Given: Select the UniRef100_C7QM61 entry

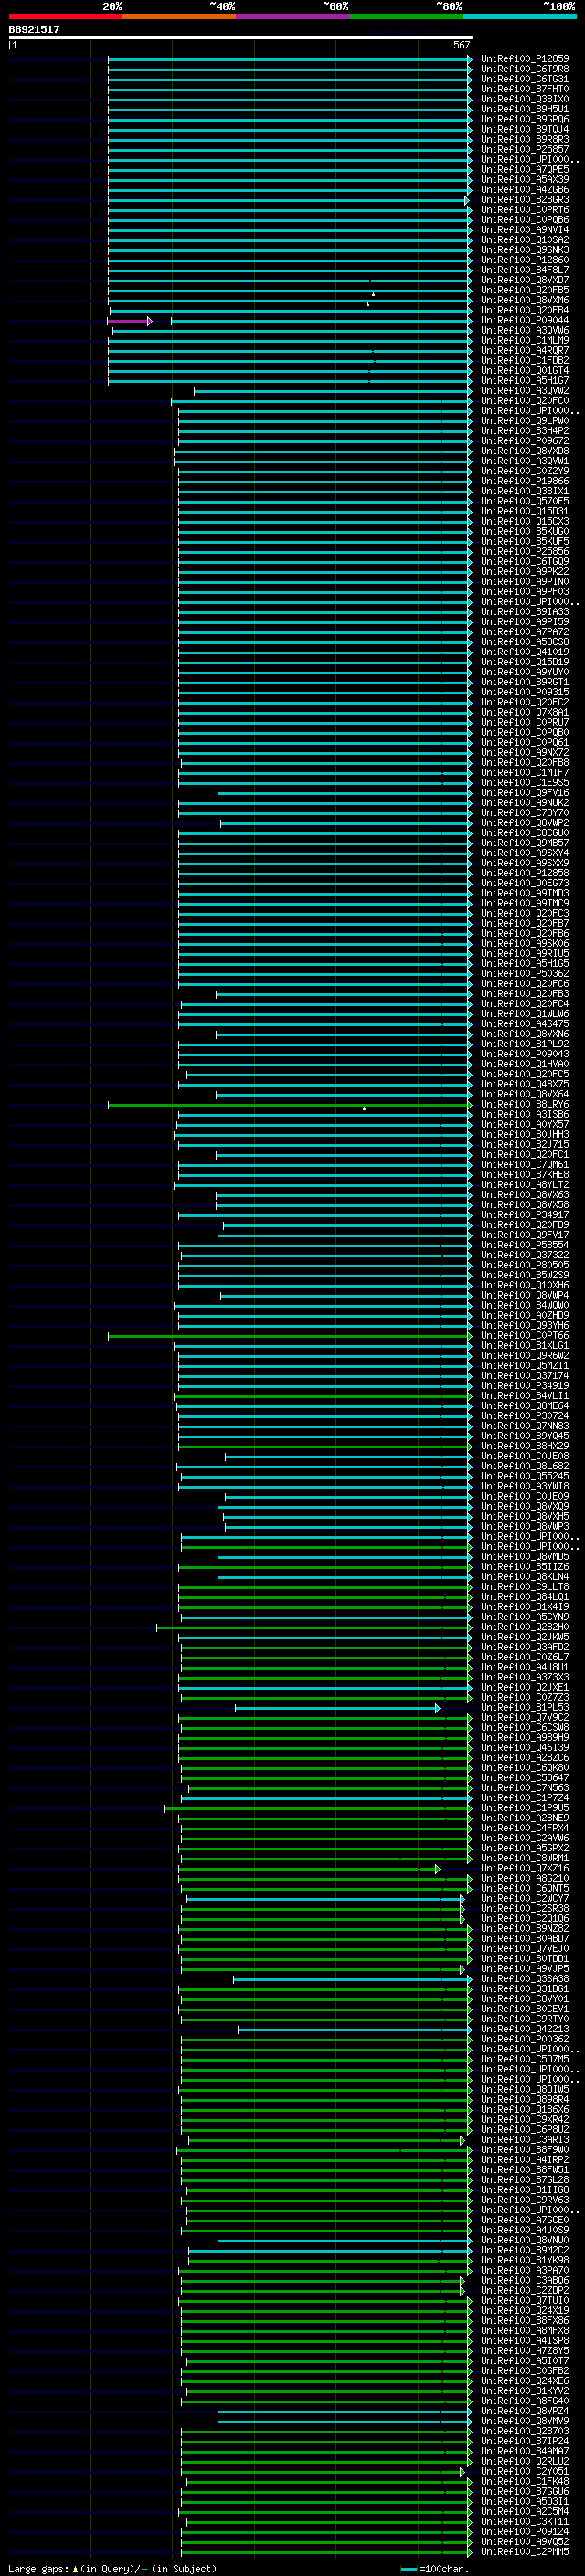Looking at the screenshot, I should tap(524, 1164).
